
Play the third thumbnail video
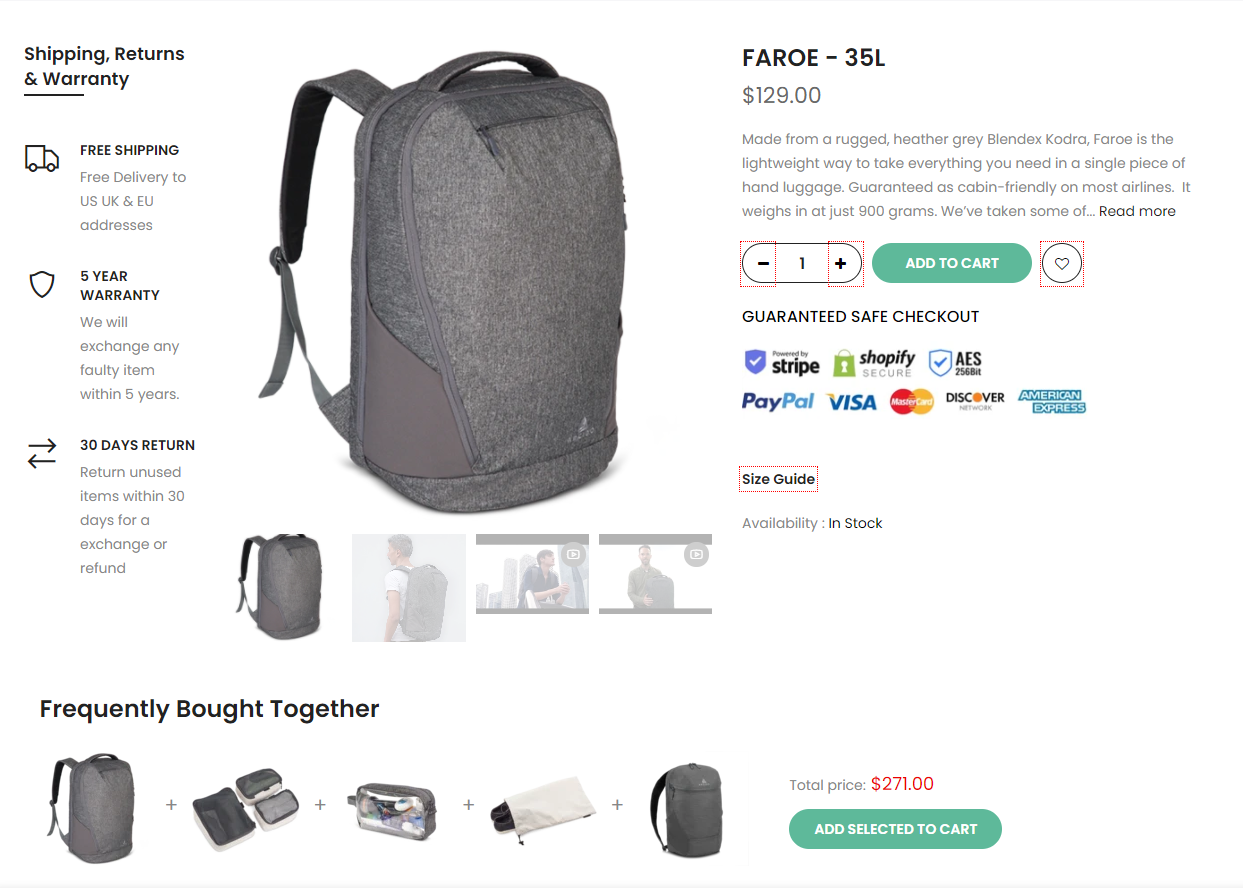coord(532,574)
